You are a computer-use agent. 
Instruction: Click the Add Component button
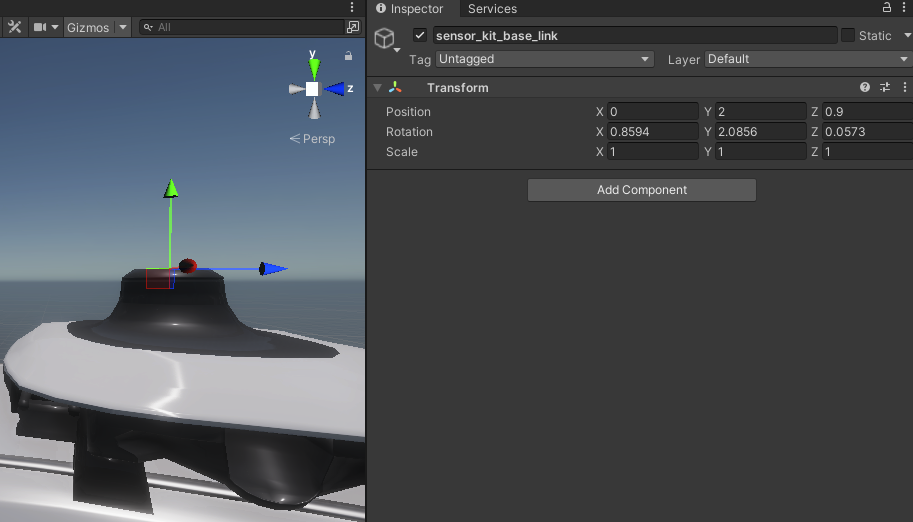(641, 190)
